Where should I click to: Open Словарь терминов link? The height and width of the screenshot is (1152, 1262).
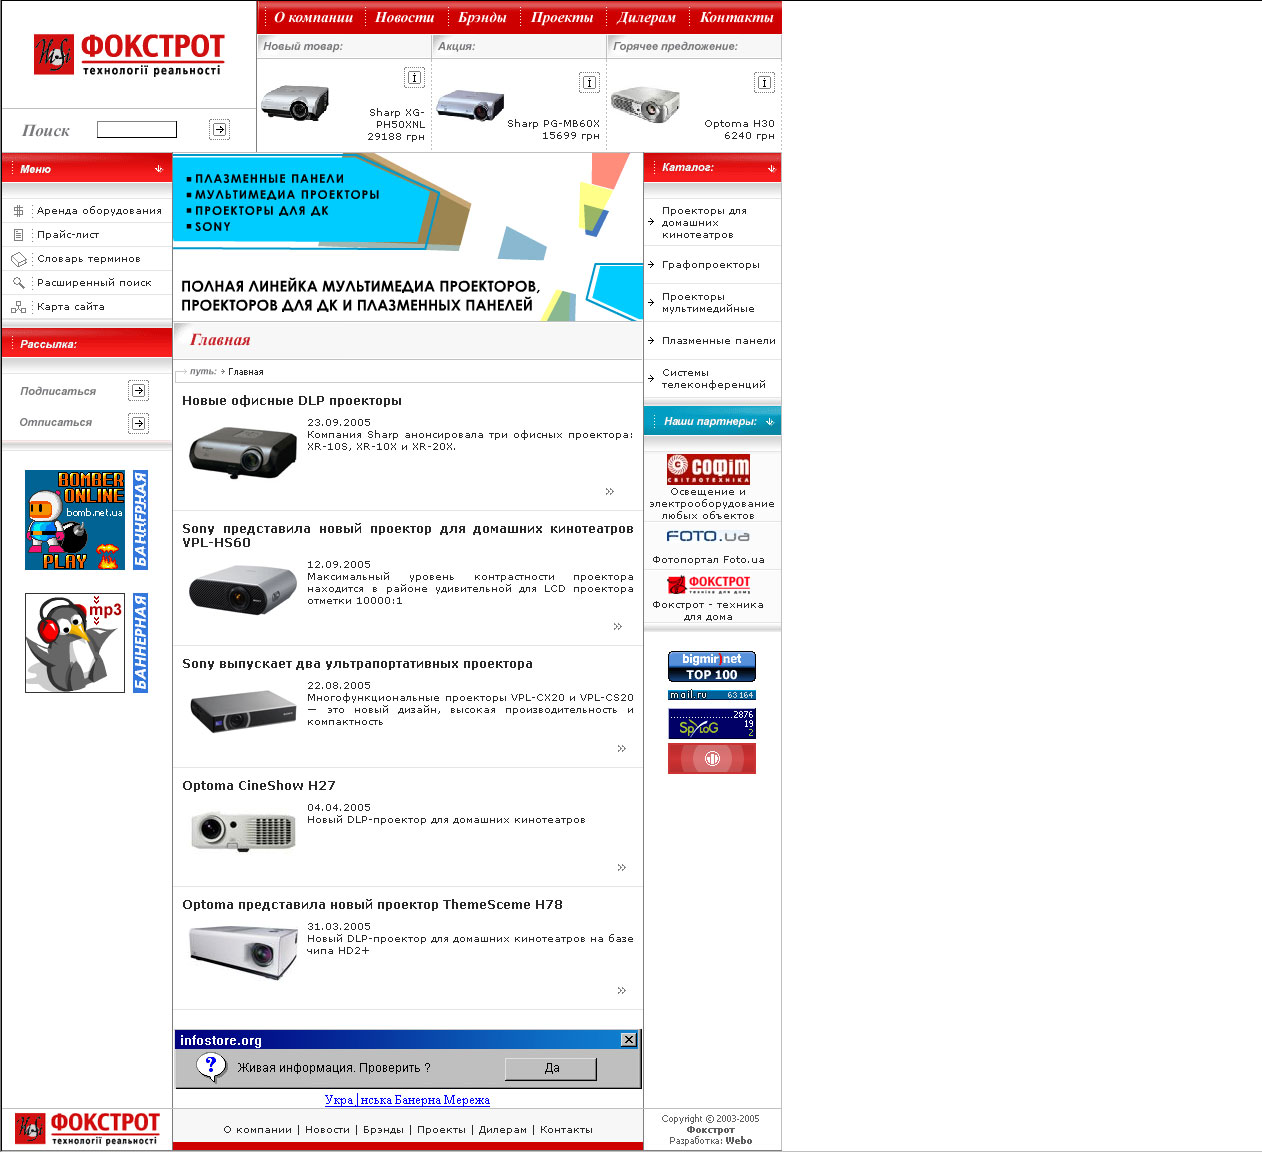tap(89, 259)
